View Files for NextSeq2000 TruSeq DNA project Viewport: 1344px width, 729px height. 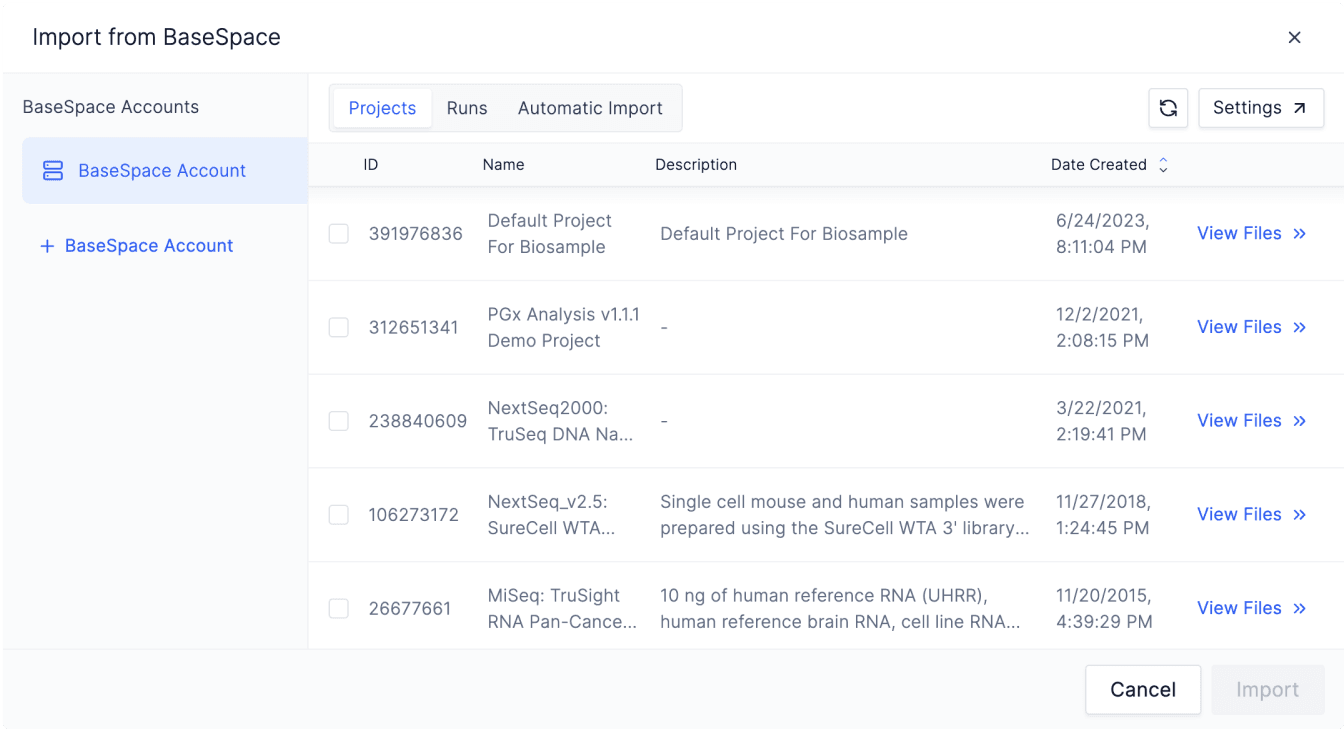click(1252, 421)
